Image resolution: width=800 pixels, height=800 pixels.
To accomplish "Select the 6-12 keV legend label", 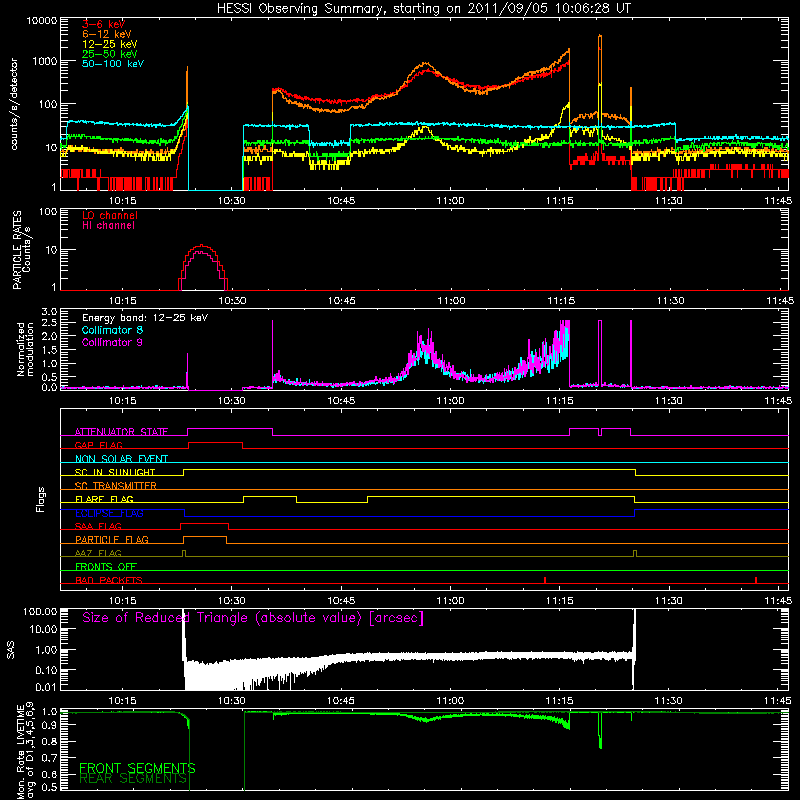I will coord(107,34).
